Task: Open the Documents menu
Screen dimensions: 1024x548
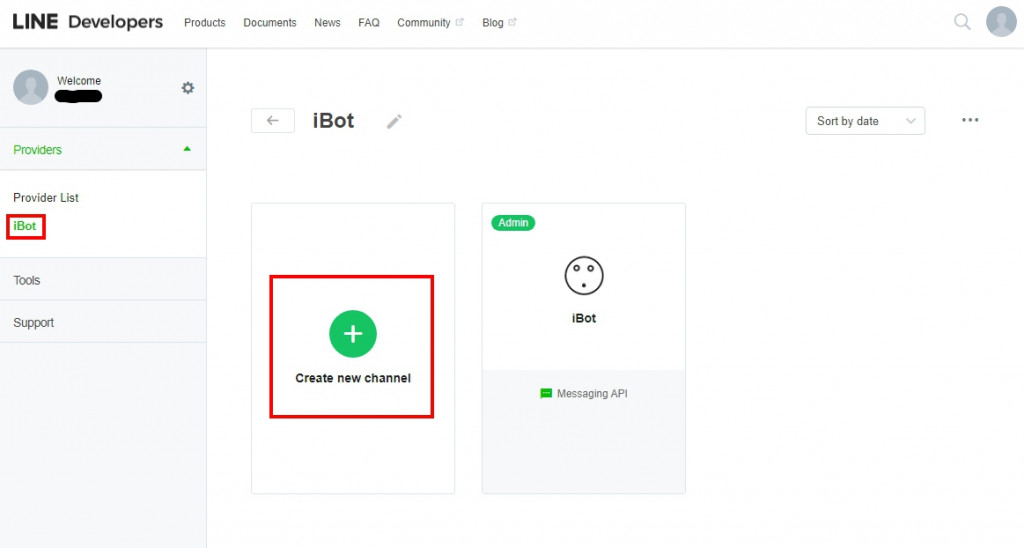Action: tap(270, 23)
